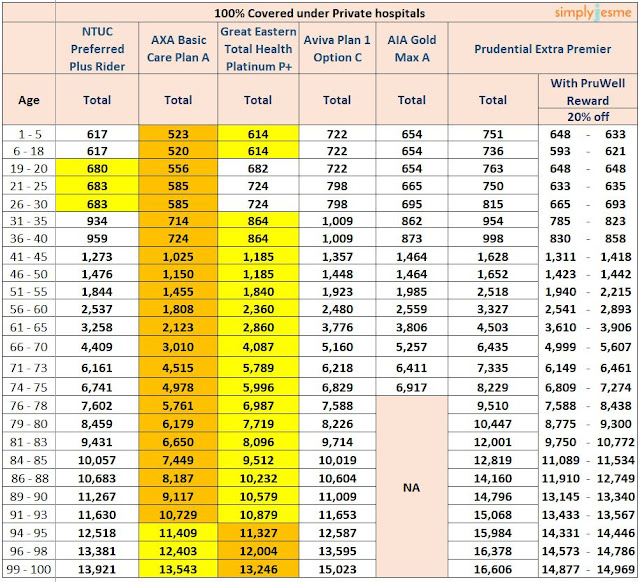
Task: Select the AIA Gold Max A header
Action: pyautogui.click(x=411, y=49)
